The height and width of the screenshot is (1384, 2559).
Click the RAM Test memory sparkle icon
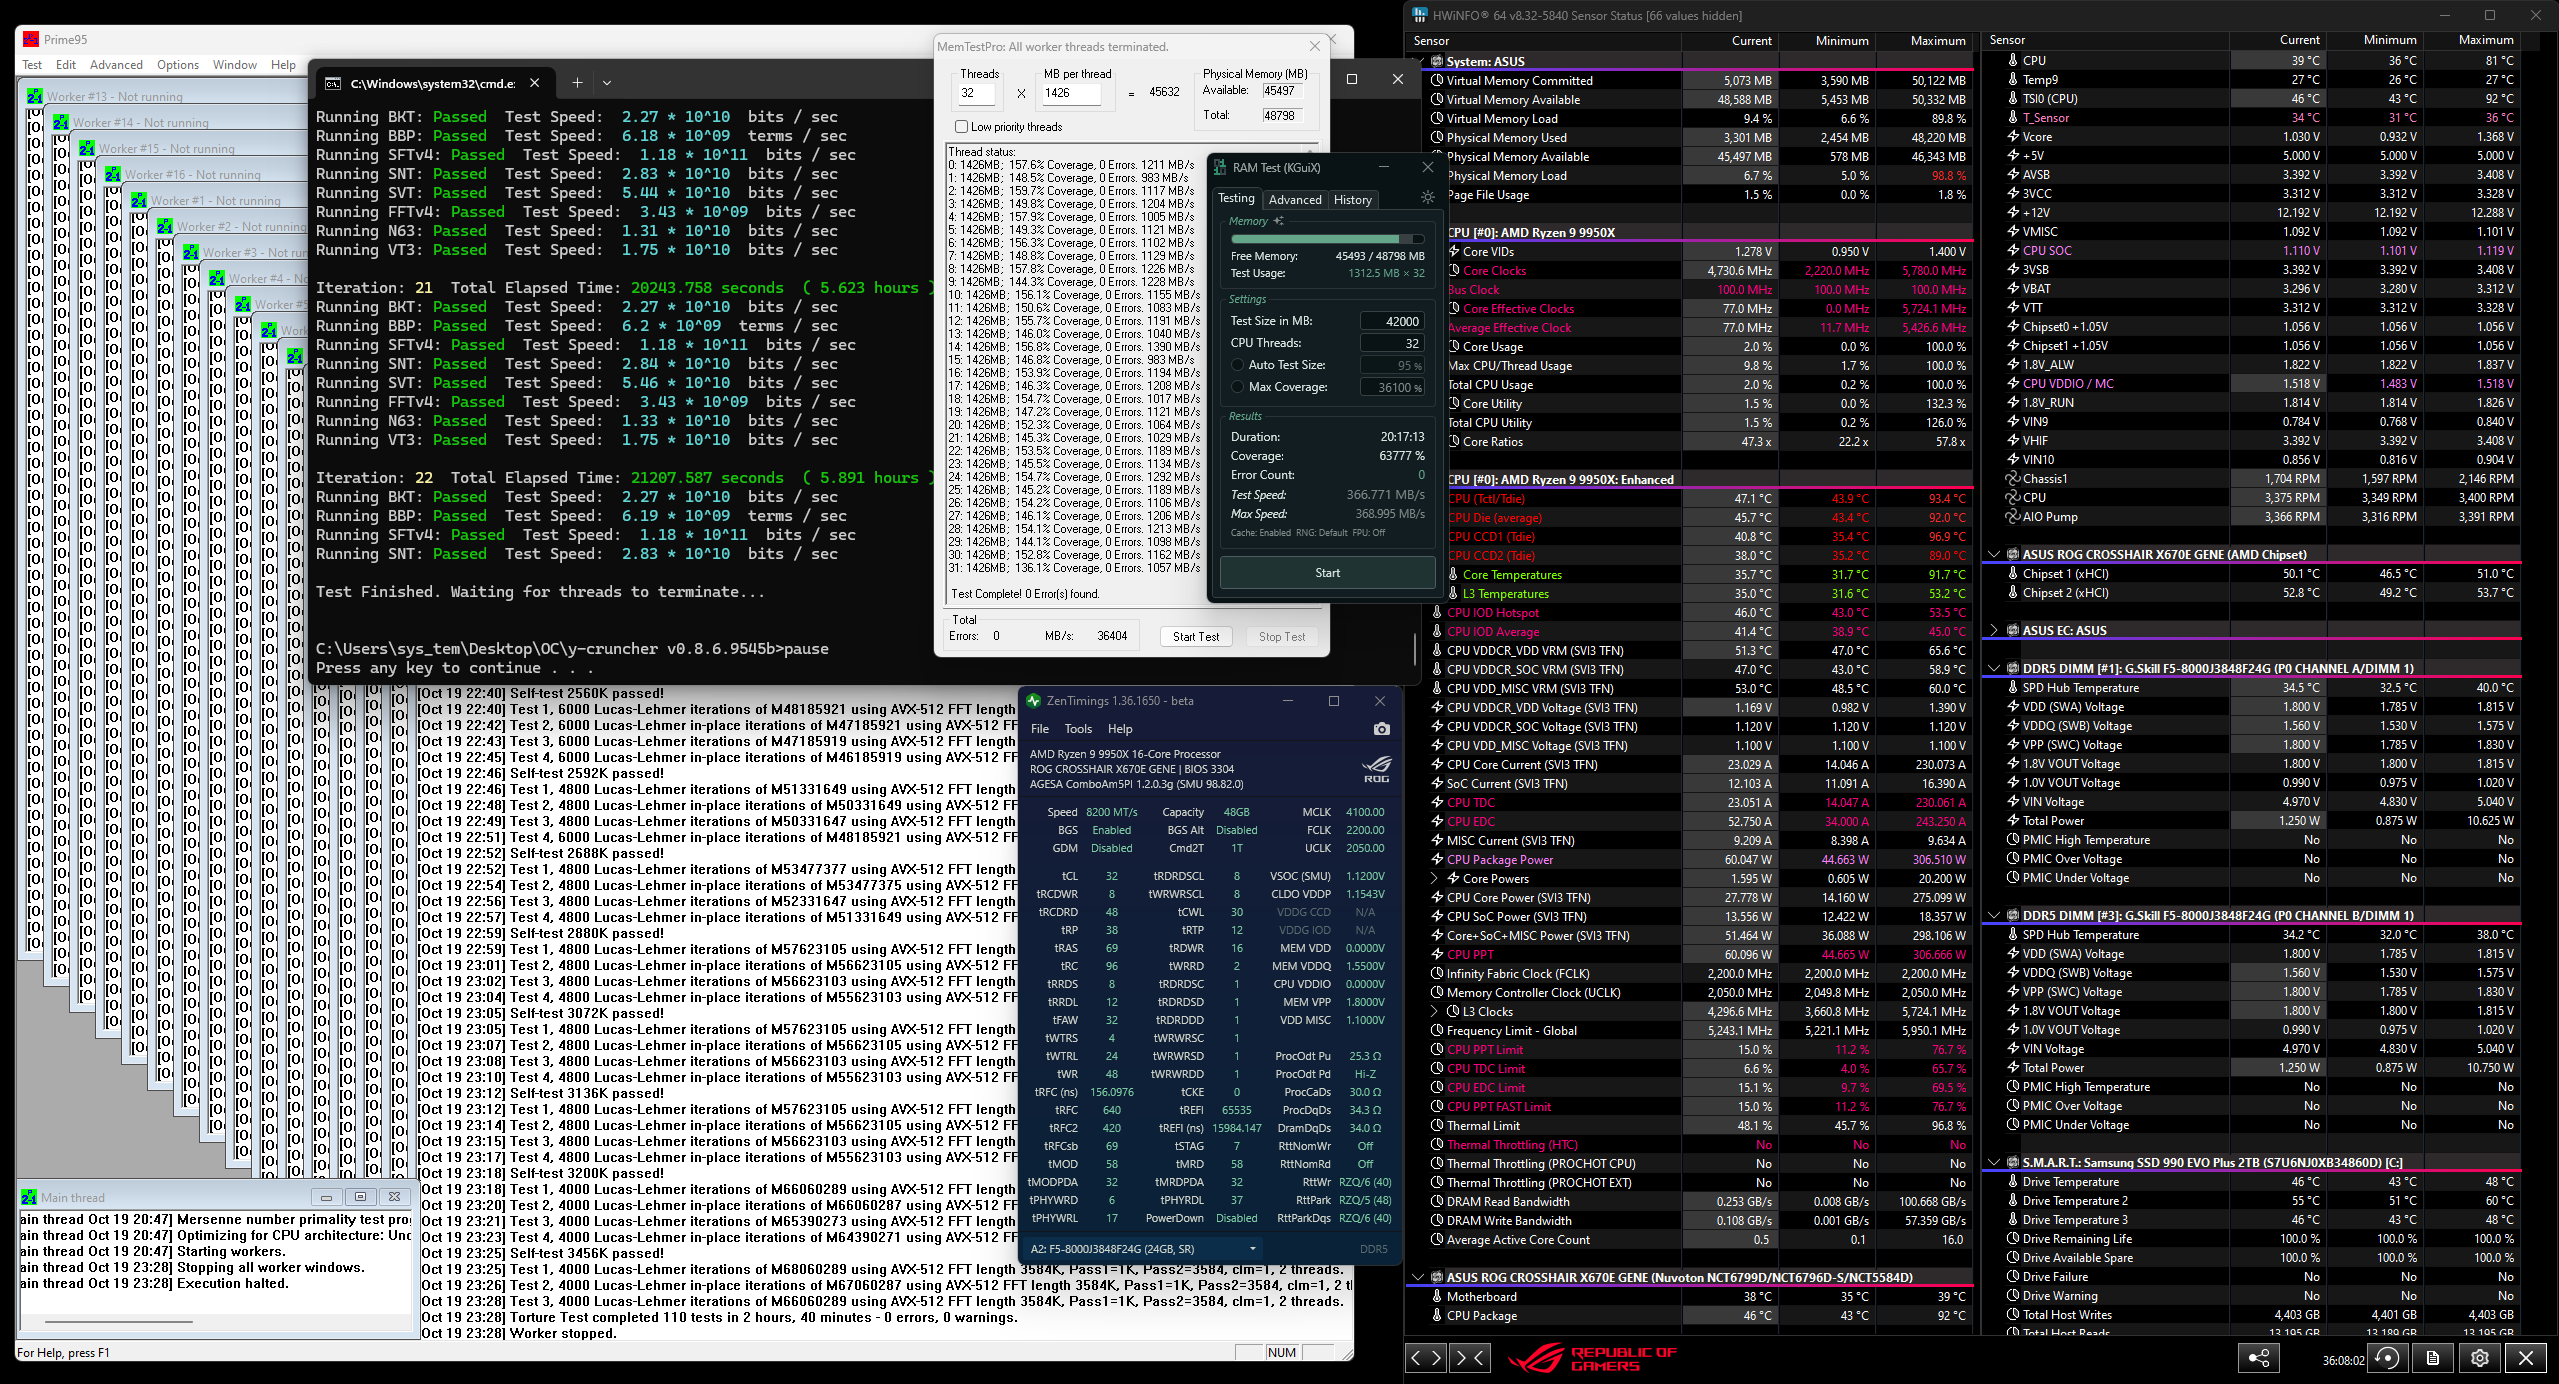[1278, 221]
